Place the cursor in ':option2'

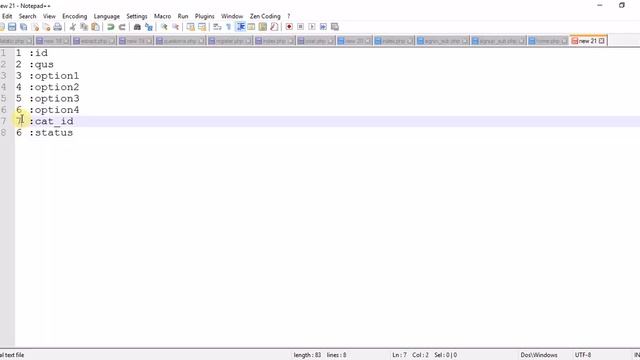coord(54,87)
